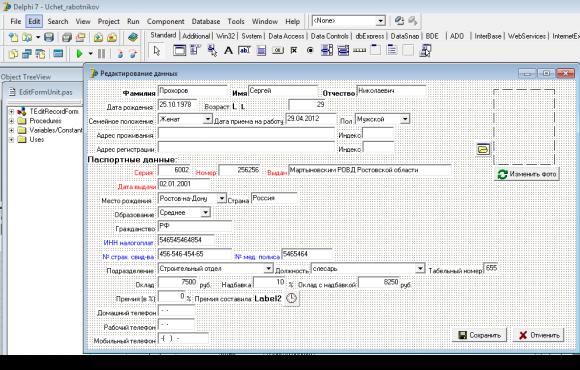Image resolution: width=580 pixels, height=370 pixels.
Task: Select the Button component in palette
Action: tap(278, 50)
